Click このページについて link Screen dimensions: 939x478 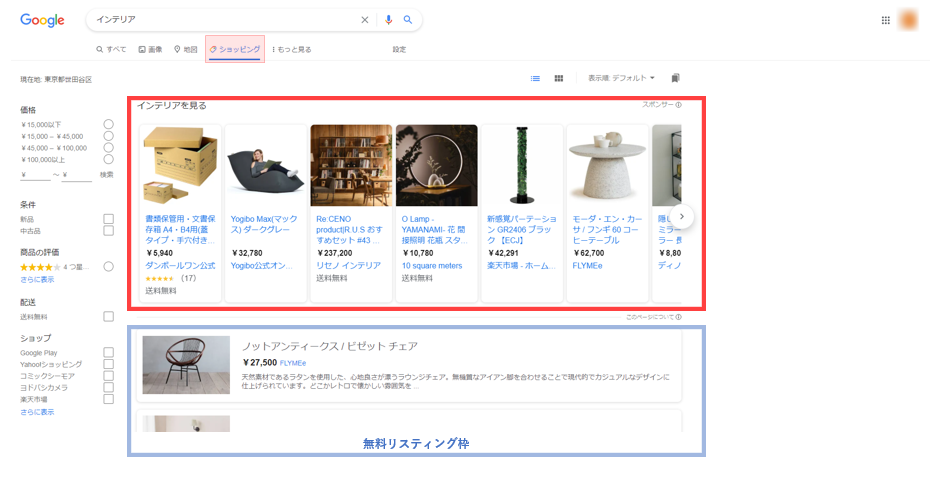tap(650, 317)
